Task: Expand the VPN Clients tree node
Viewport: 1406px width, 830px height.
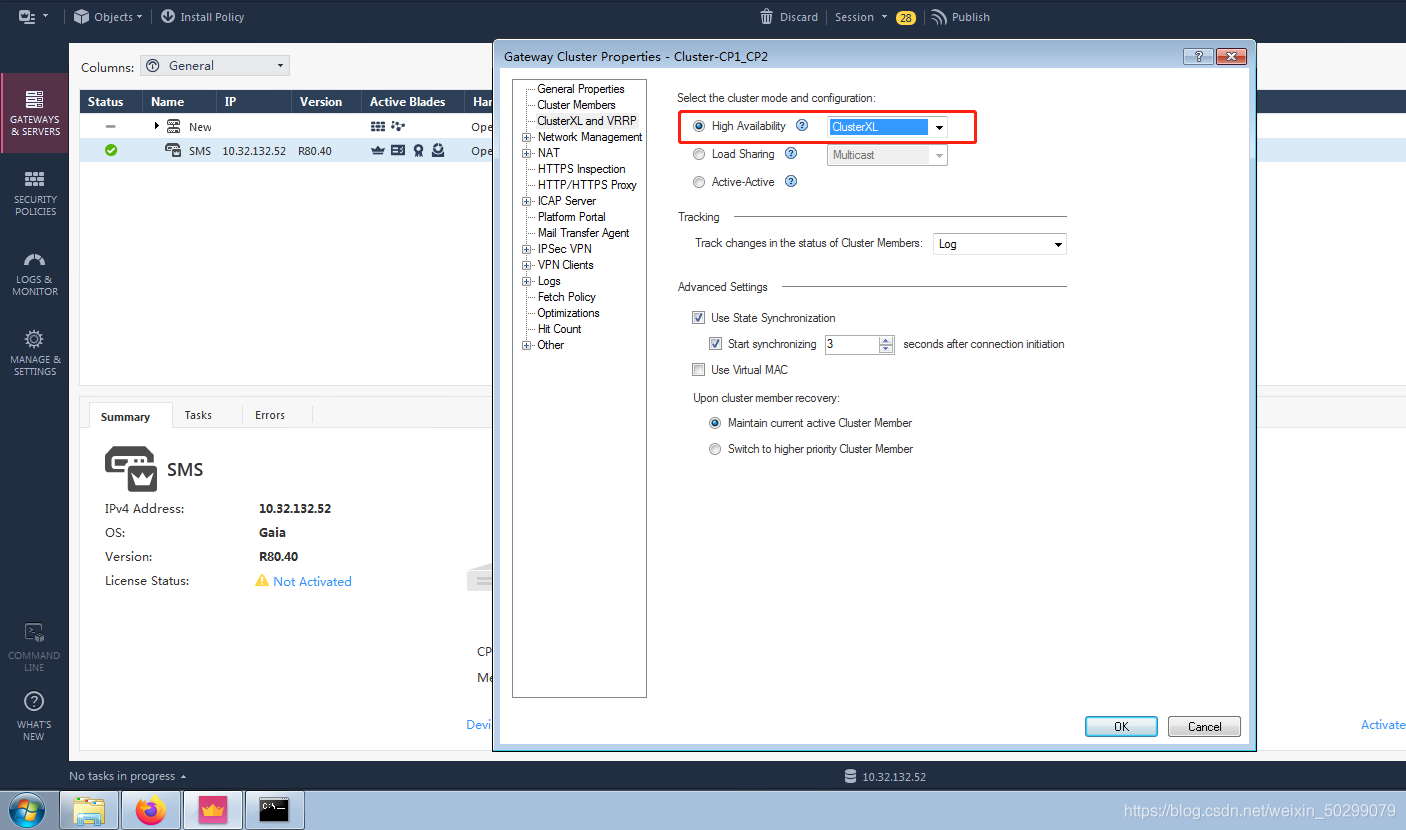Action: pyautogui.click(x=527, y=265)
